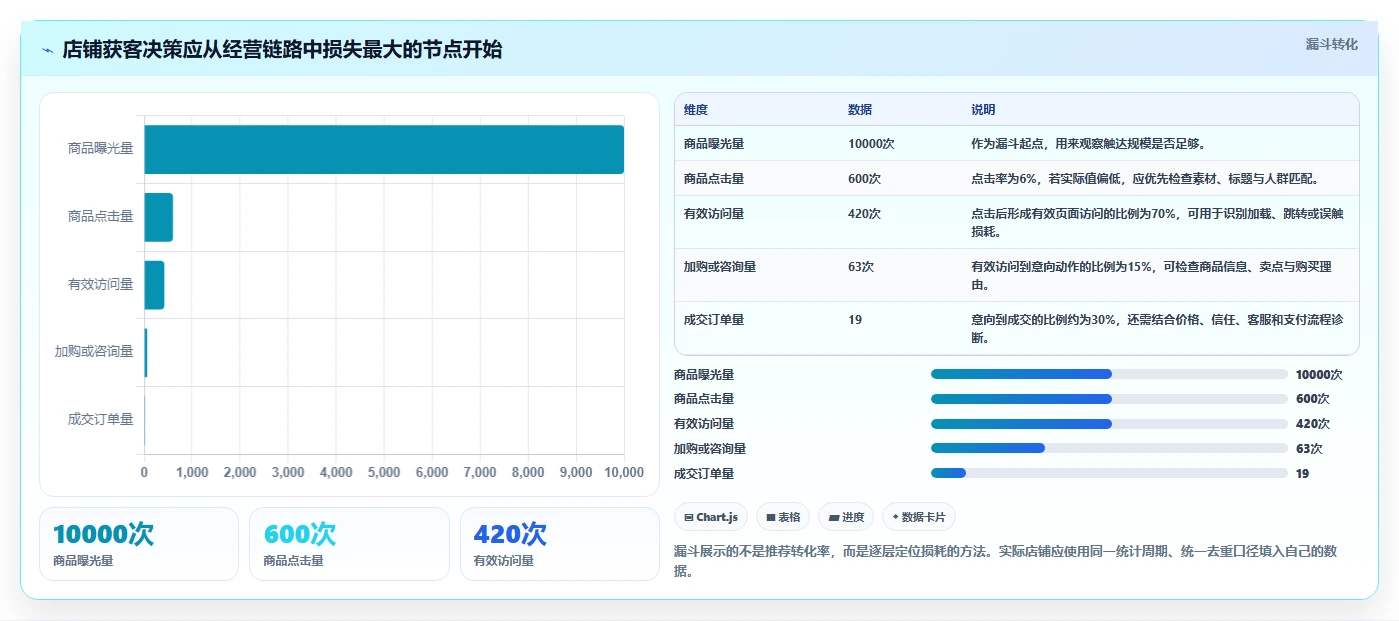1399x621 pixels.
Task: Click the description starting 意向到成交的比例
Action: (x=1158, y=328)
